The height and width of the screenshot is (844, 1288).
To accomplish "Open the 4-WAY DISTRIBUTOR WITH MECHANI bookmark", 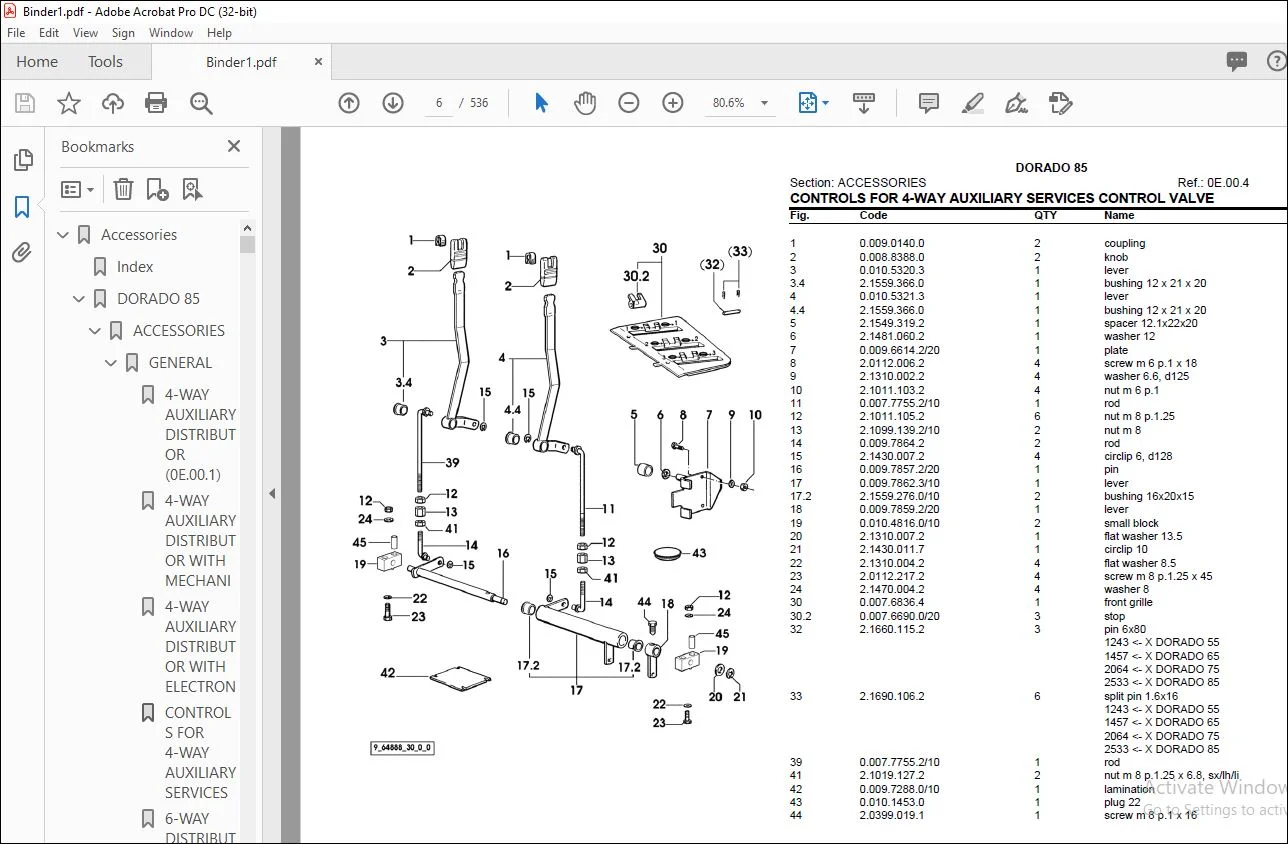I will [201, 541].
